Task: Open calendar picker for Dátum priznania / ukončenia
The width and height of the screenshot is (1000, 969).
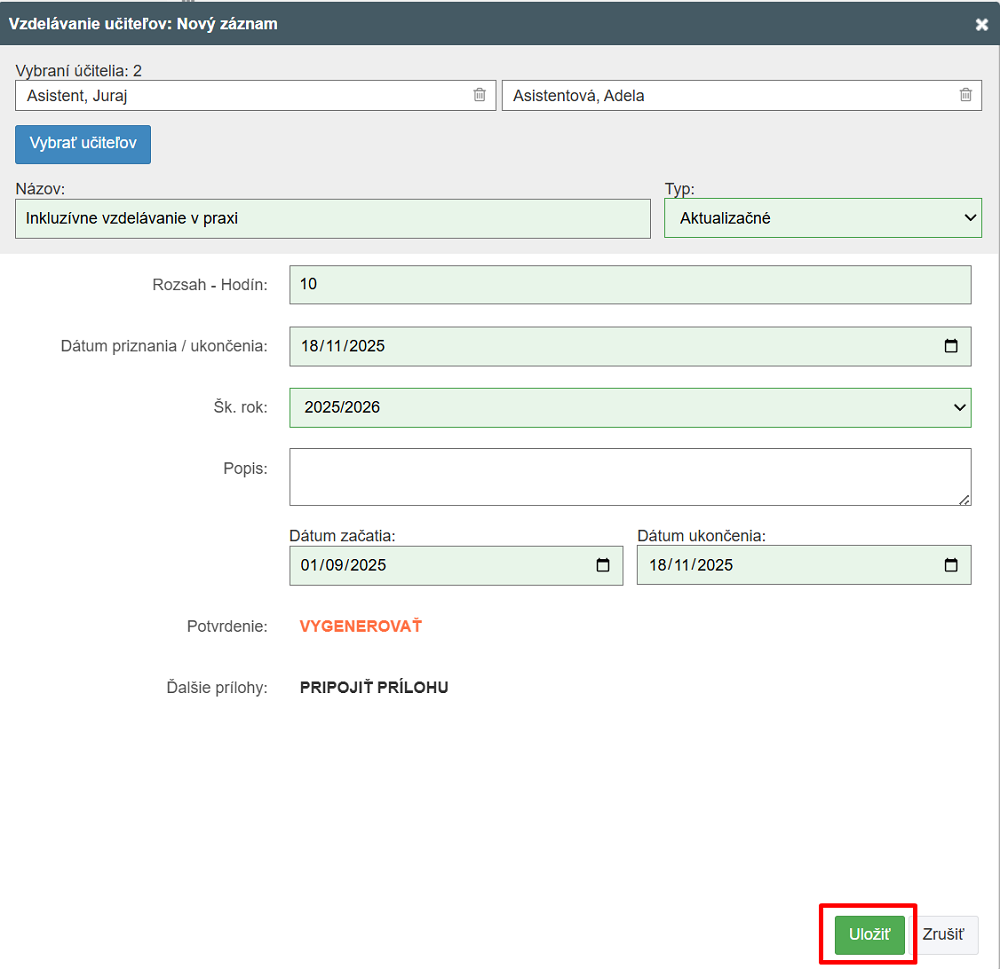Action: click(951, 346)
